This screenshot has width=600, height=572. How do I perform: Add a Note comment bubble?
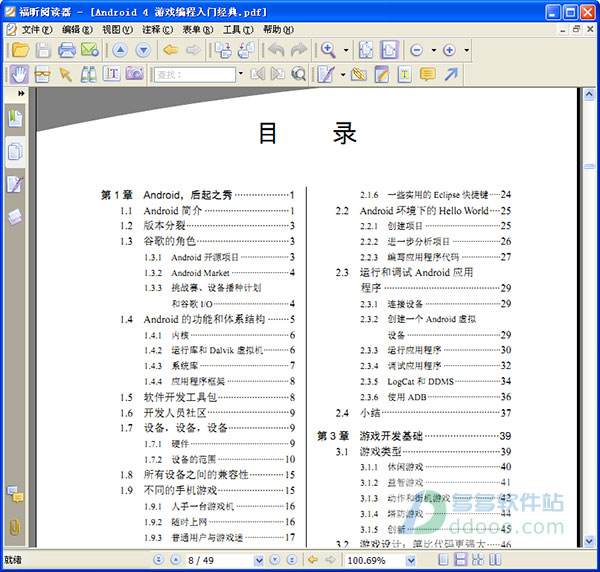point(428,74)
